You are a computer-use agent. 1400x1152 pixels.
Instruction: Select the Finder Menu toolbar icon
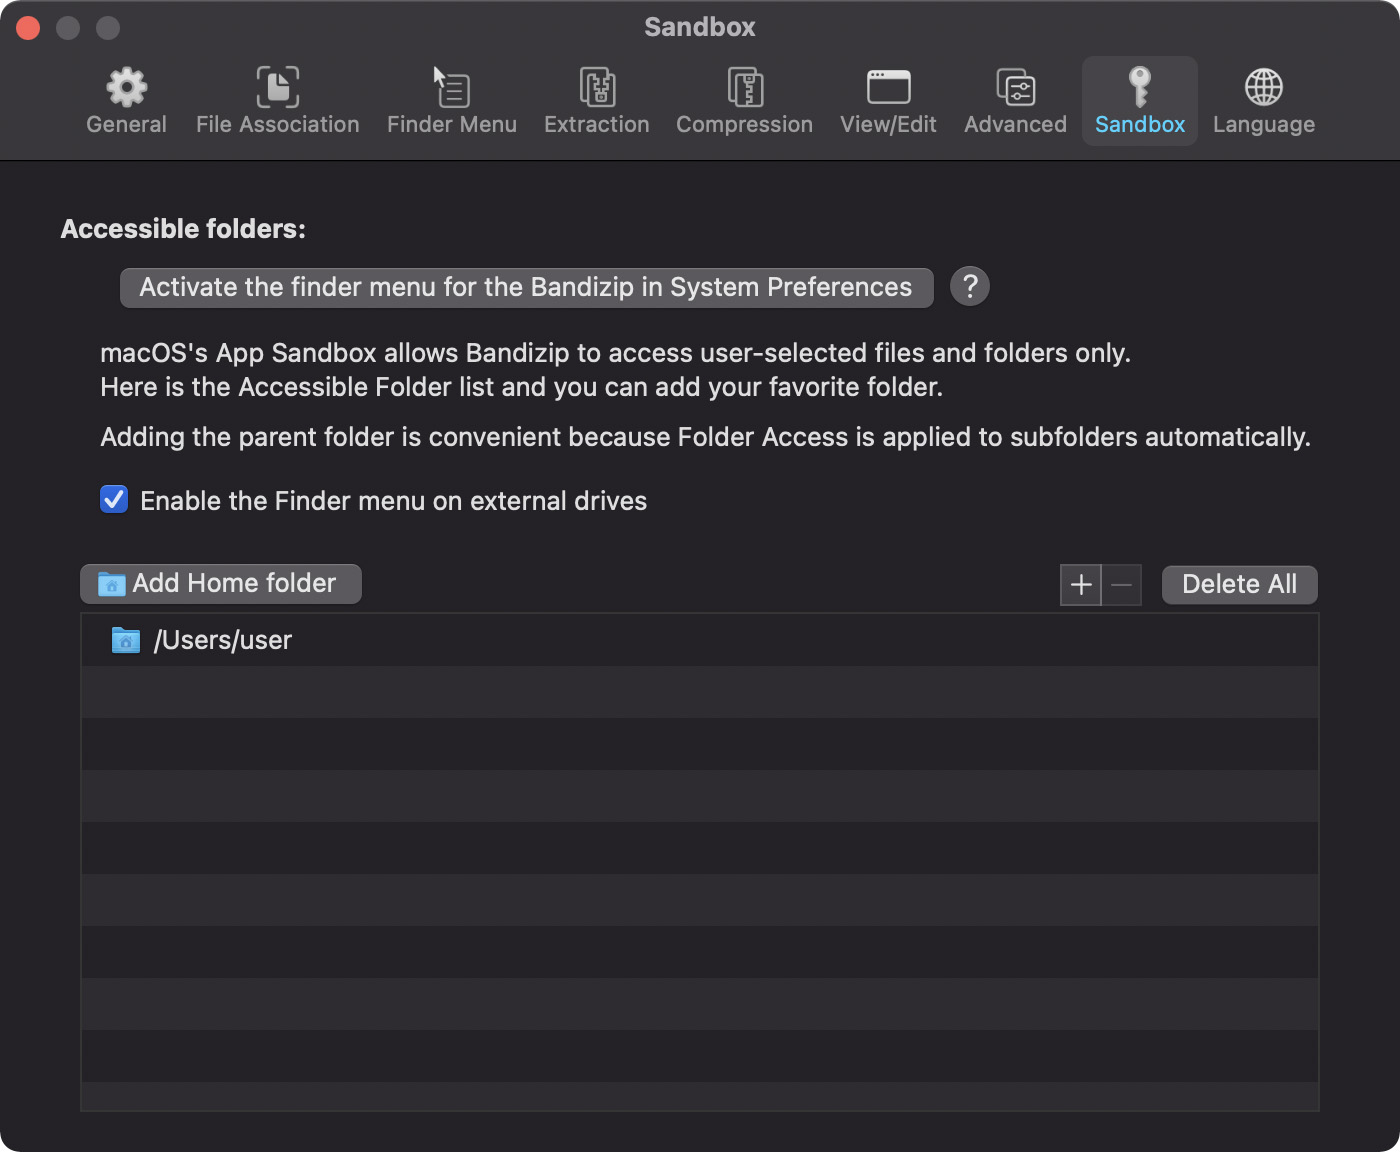pyautogui.click(x=451, y=88)
